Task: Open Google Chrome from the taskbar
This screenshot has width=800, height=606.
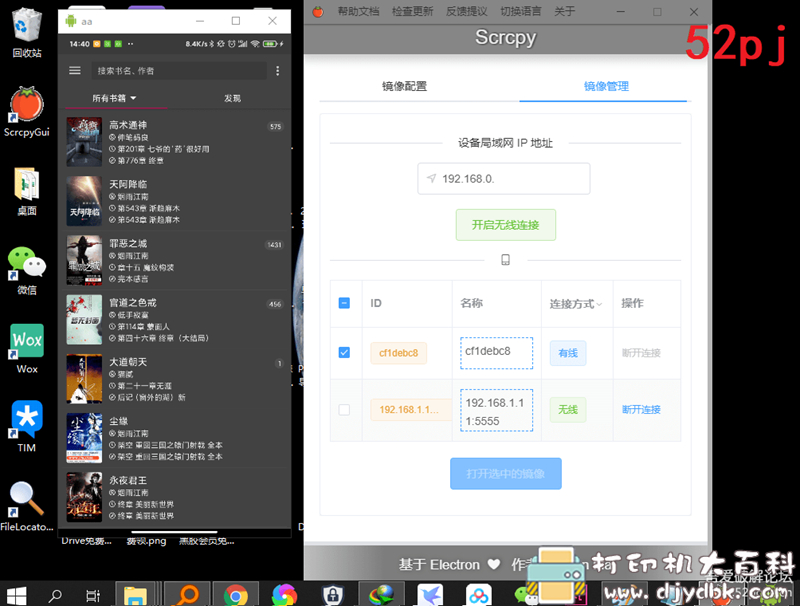Action: click(x=236, y=595)
